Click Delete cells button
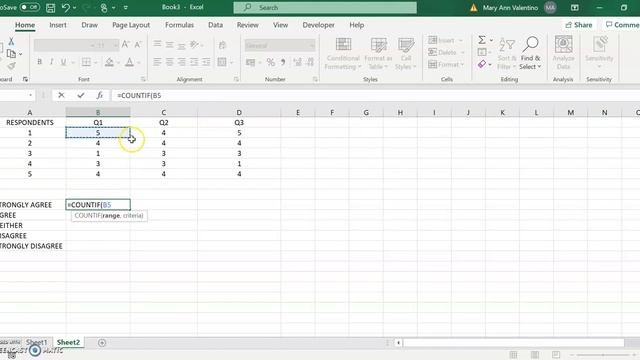This screenshot has width=640, height=360. click(446, 52)
